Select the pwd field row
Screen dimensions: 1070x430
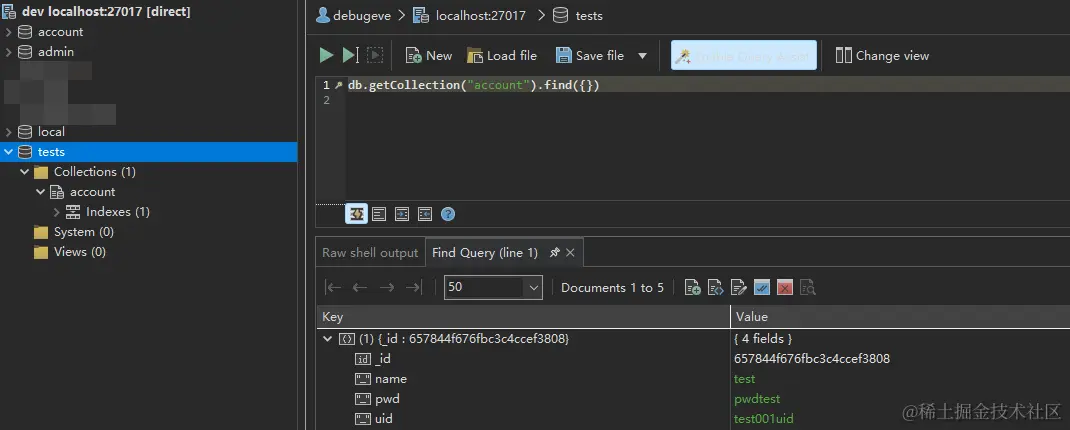[x=693, y=399]
